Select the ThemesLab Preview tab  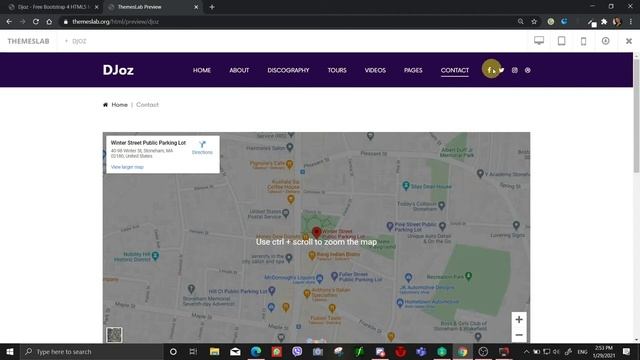coord(152,7)
